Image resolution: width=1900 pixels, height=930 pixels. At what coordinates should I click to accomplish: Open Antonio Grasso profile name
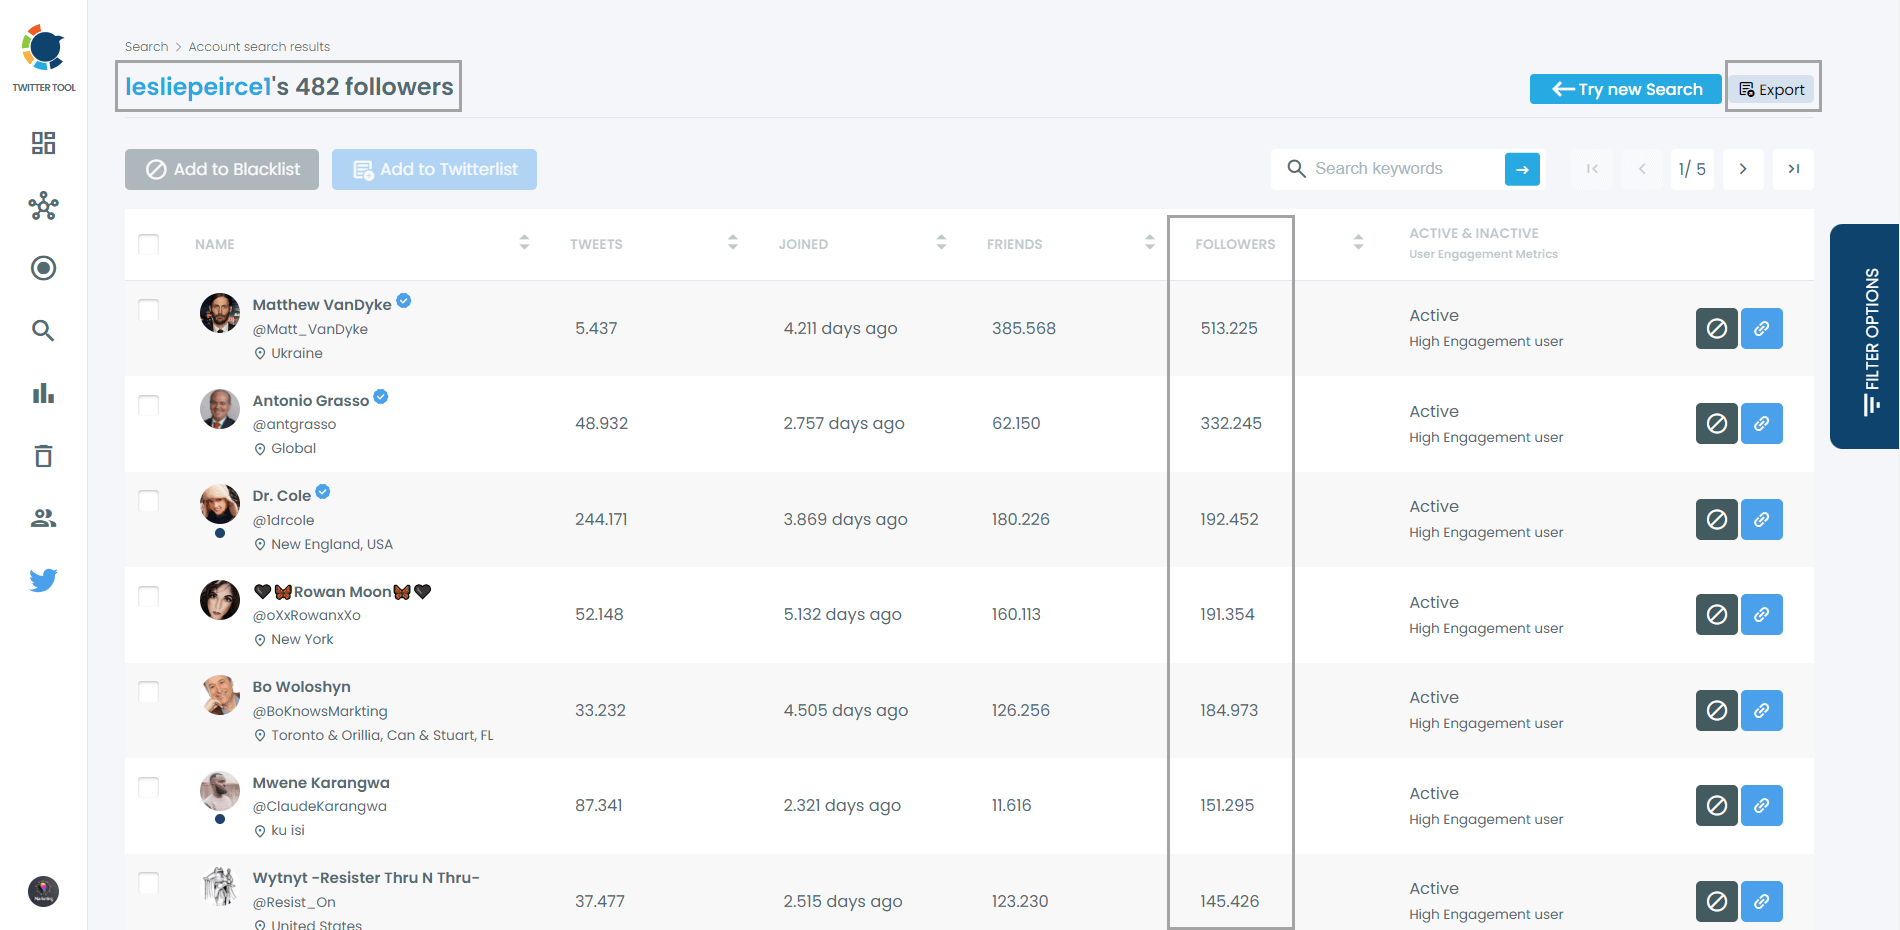coord(311,400)
